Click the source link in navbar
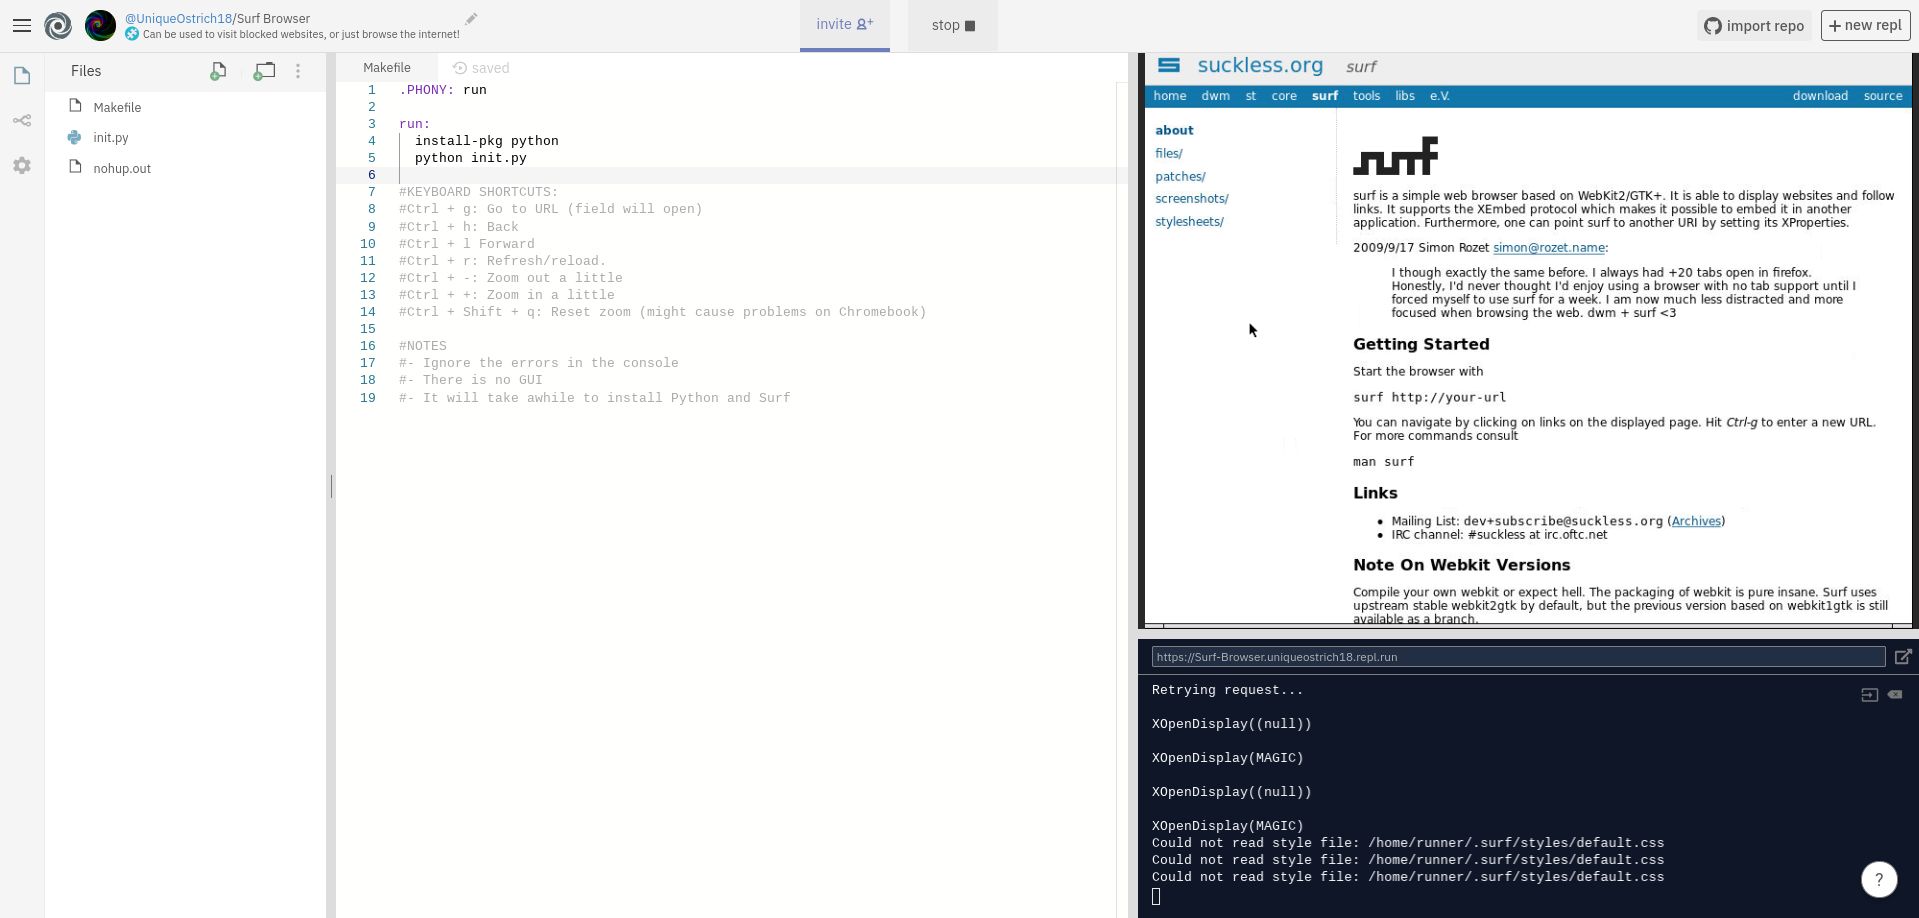Image resolution: width=1919 pixels, height=918 pixels. (1883, 96)
